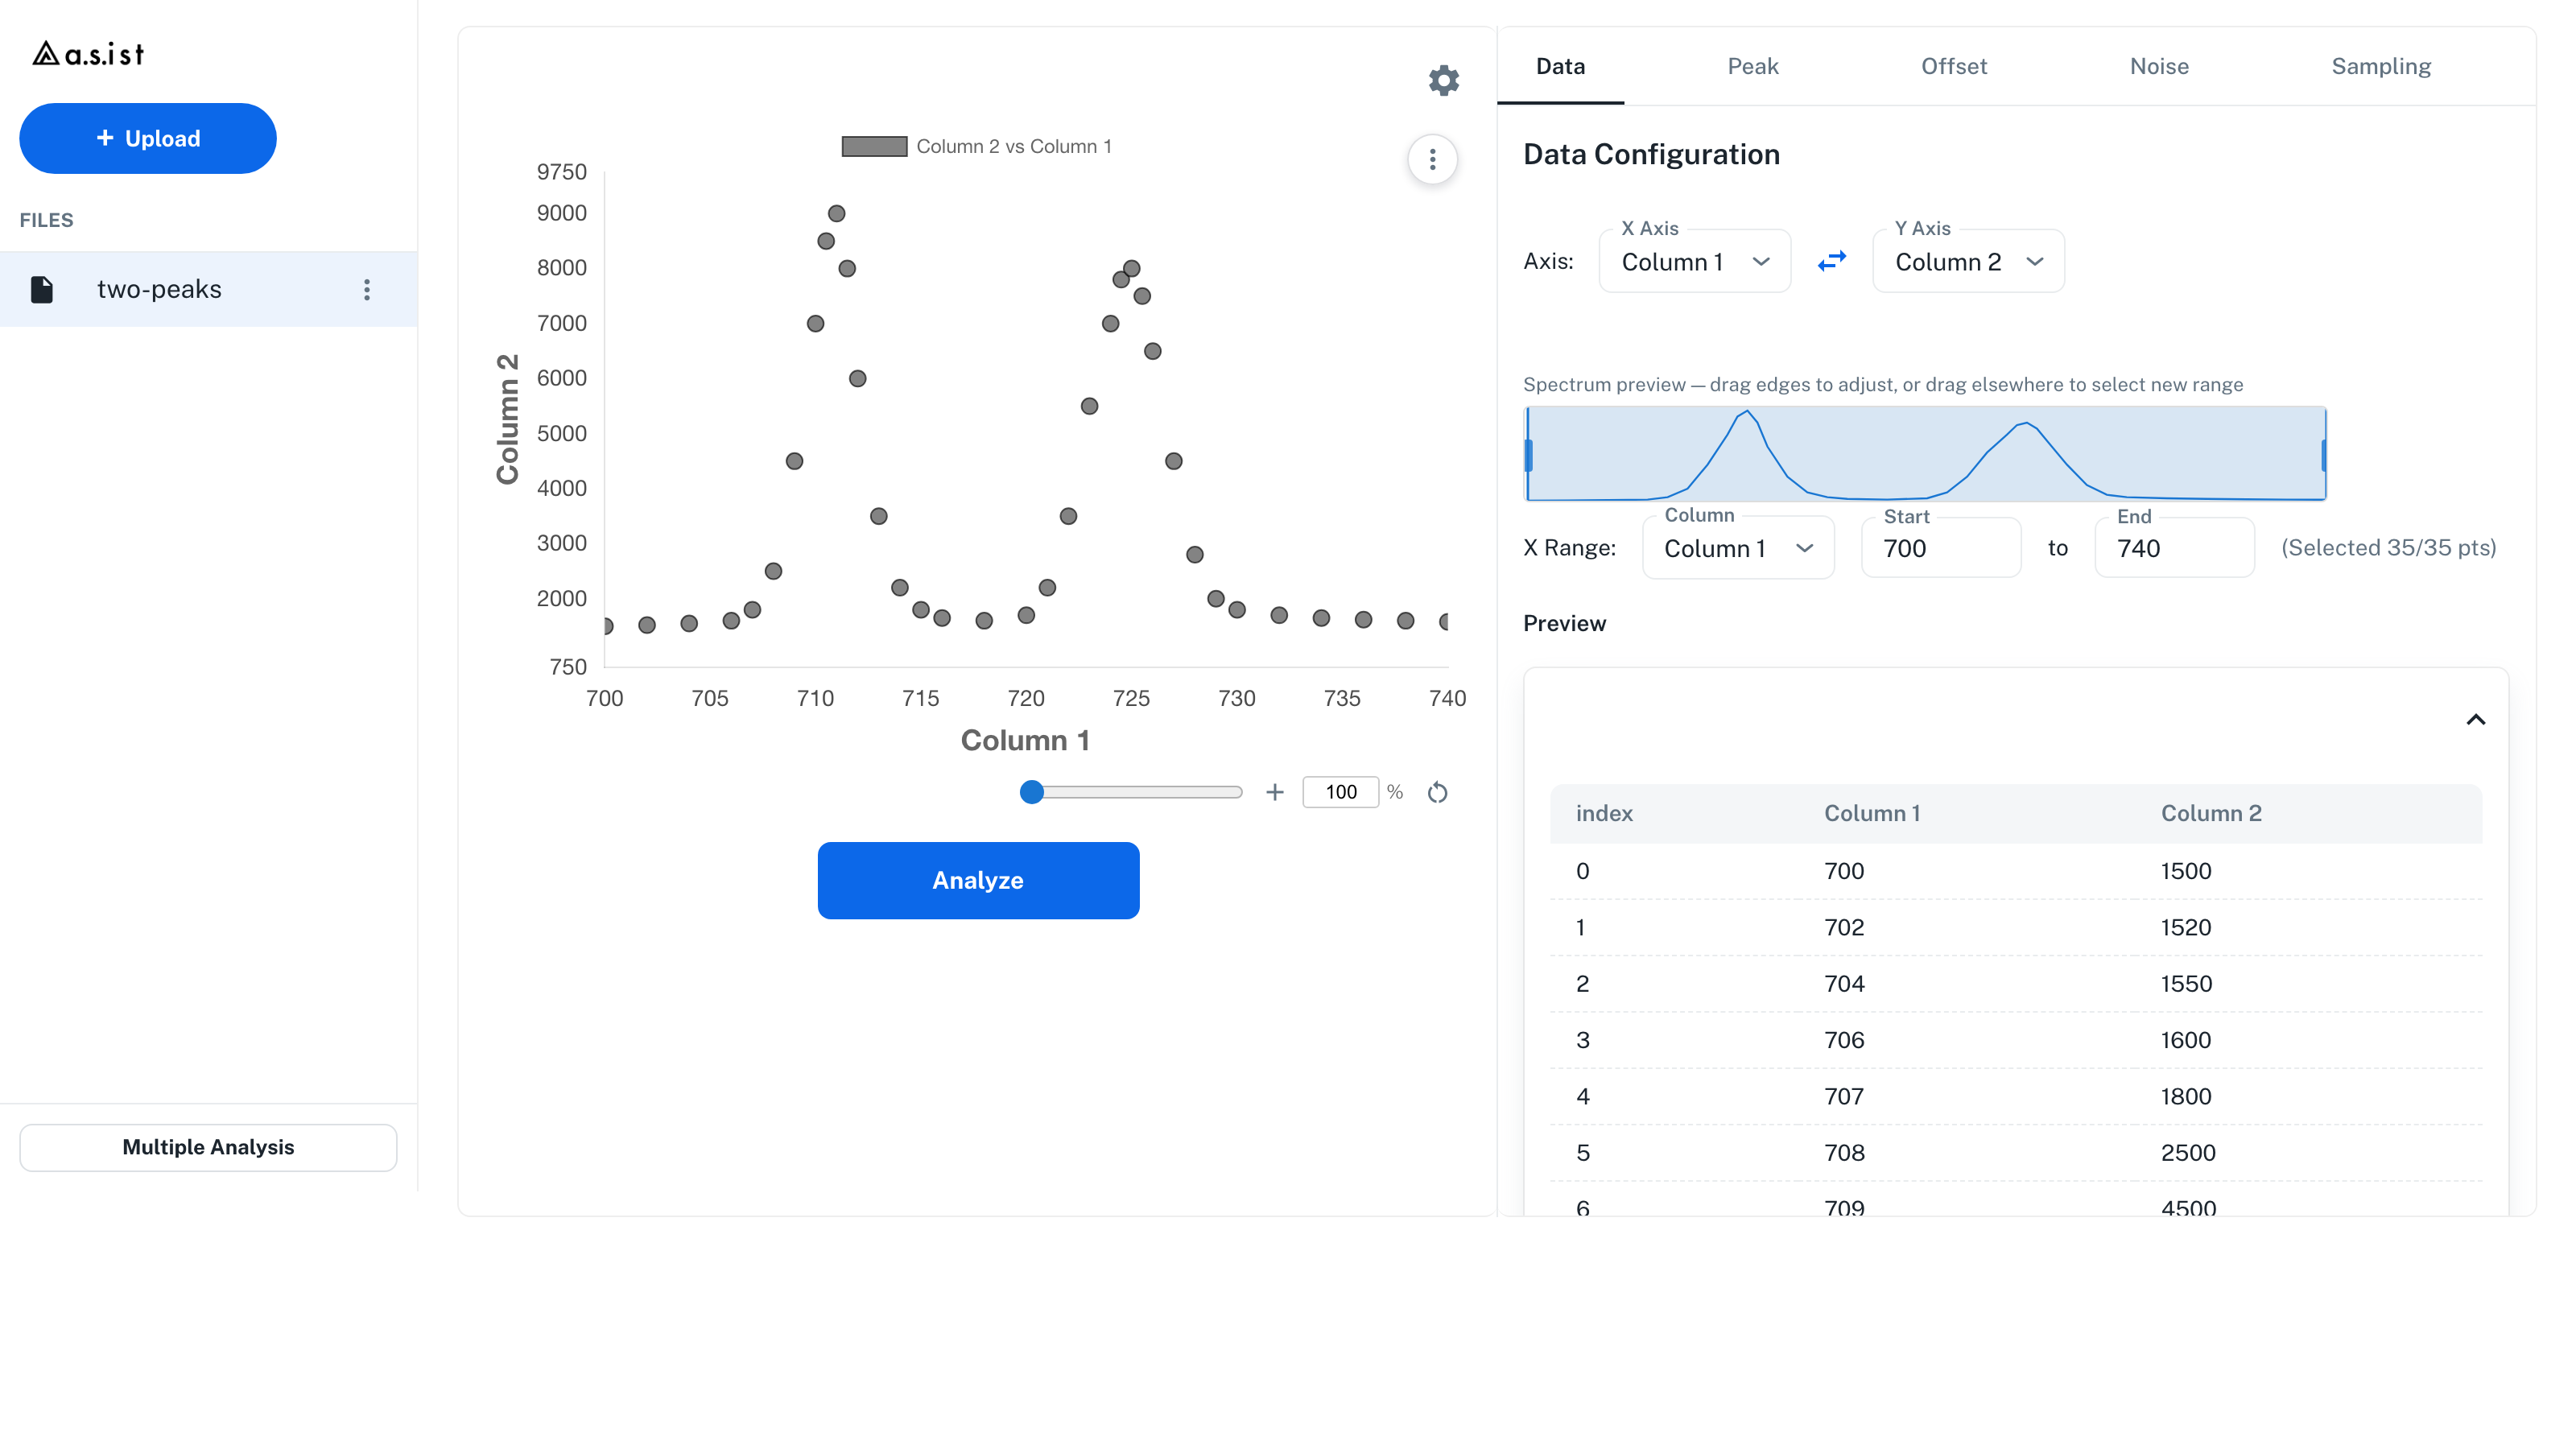Click the table cell showing 1550
The width and height of the screenshot is (2576, 1449).
(2186, 984)
